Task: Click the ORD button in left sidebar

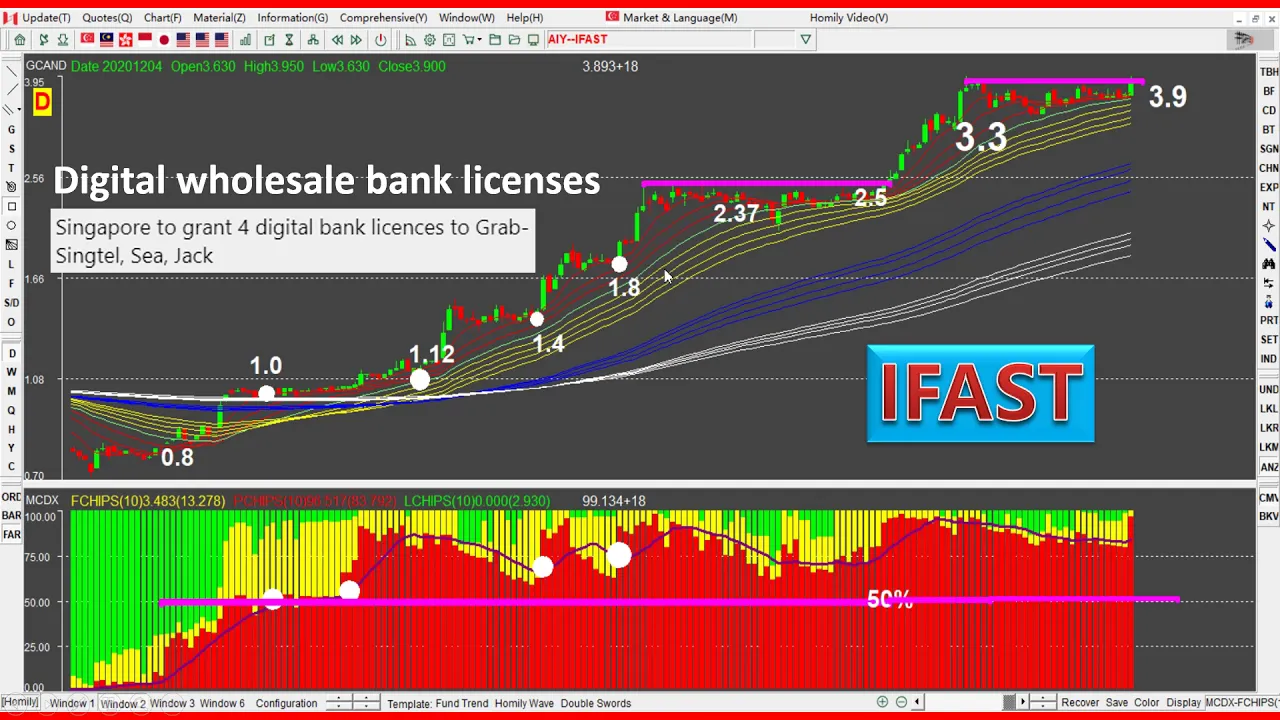Action: (x=11, y=497)
